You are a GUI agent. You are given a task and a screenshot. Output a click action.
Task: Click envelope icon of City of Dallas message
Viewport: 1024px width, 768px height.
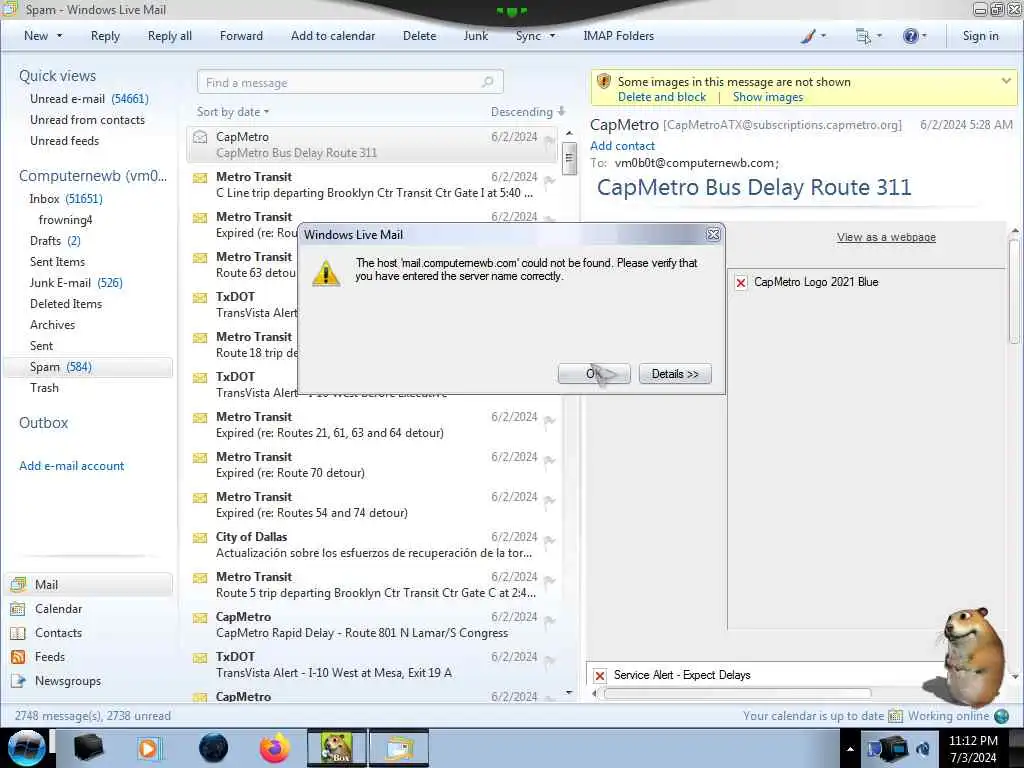pos(200,537)
